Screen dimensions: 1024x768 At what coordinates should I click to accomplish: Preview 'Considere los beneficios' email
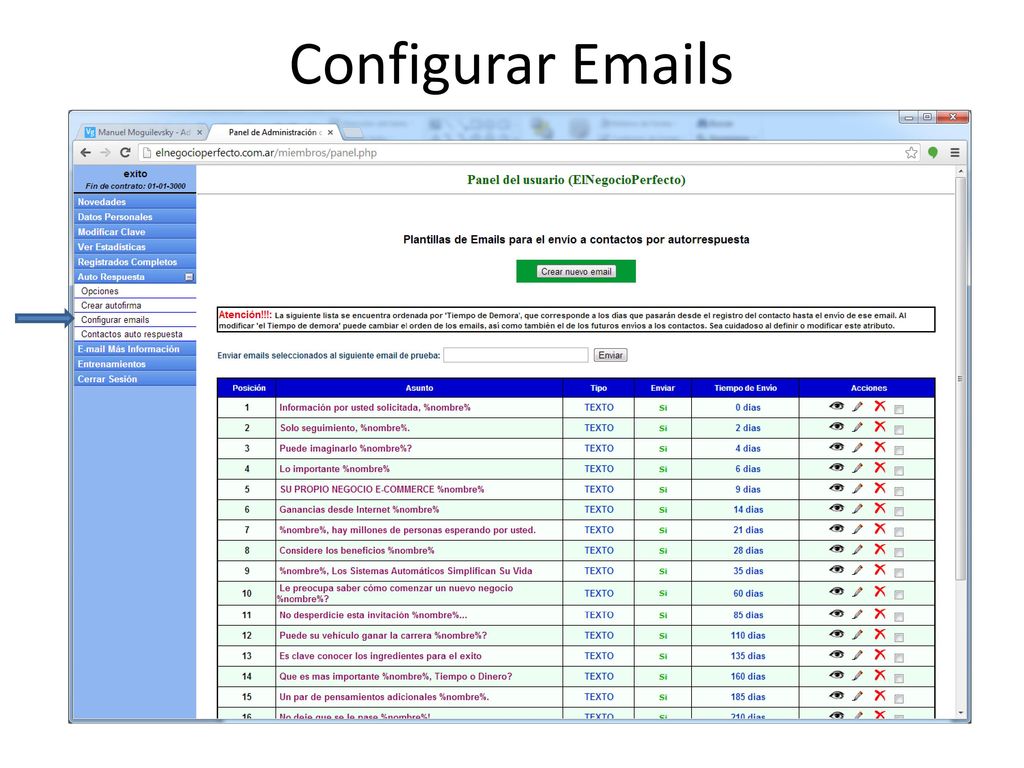(x=836, y=549)
